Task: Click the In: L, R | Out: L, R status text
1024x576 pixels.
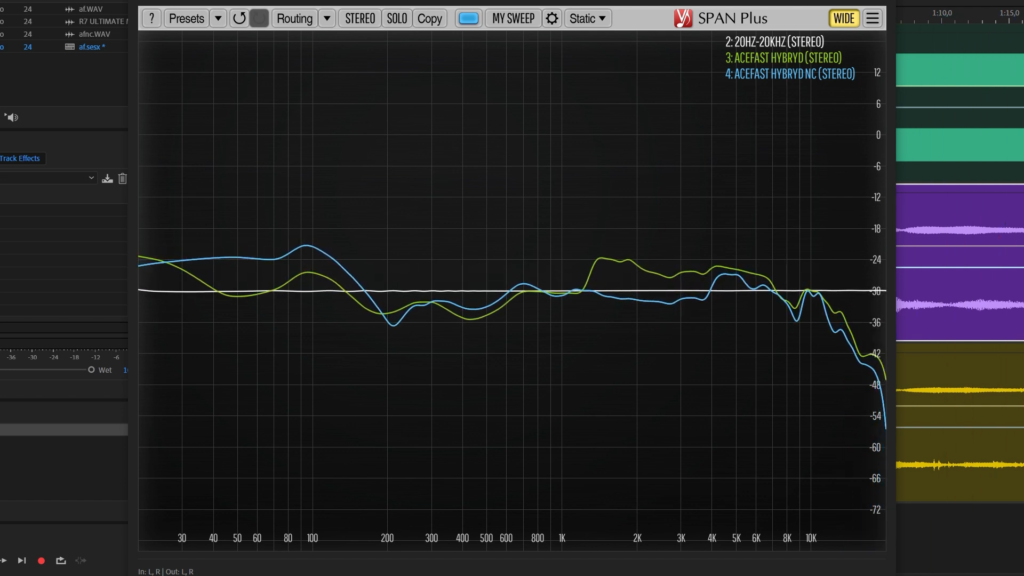Action: coord(166,571)
